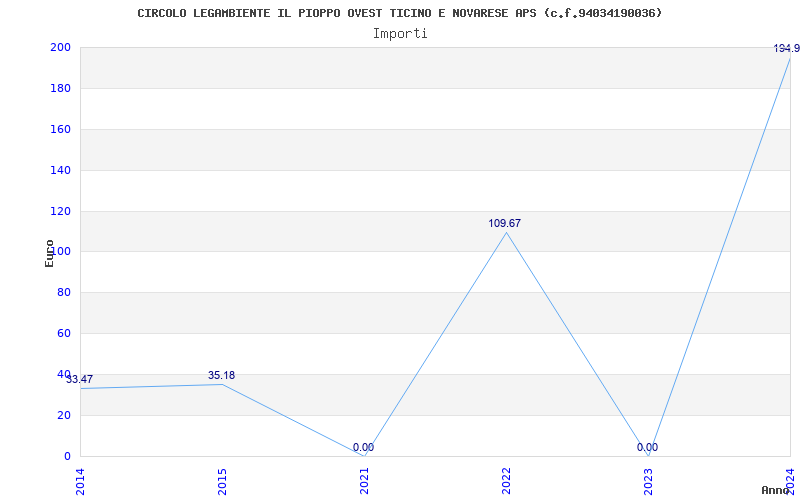Click the 60 y-axis tick label
Image resolution: width=800 pixels, height=500 pixels.
pyautogui.click(x=63, y=334)
